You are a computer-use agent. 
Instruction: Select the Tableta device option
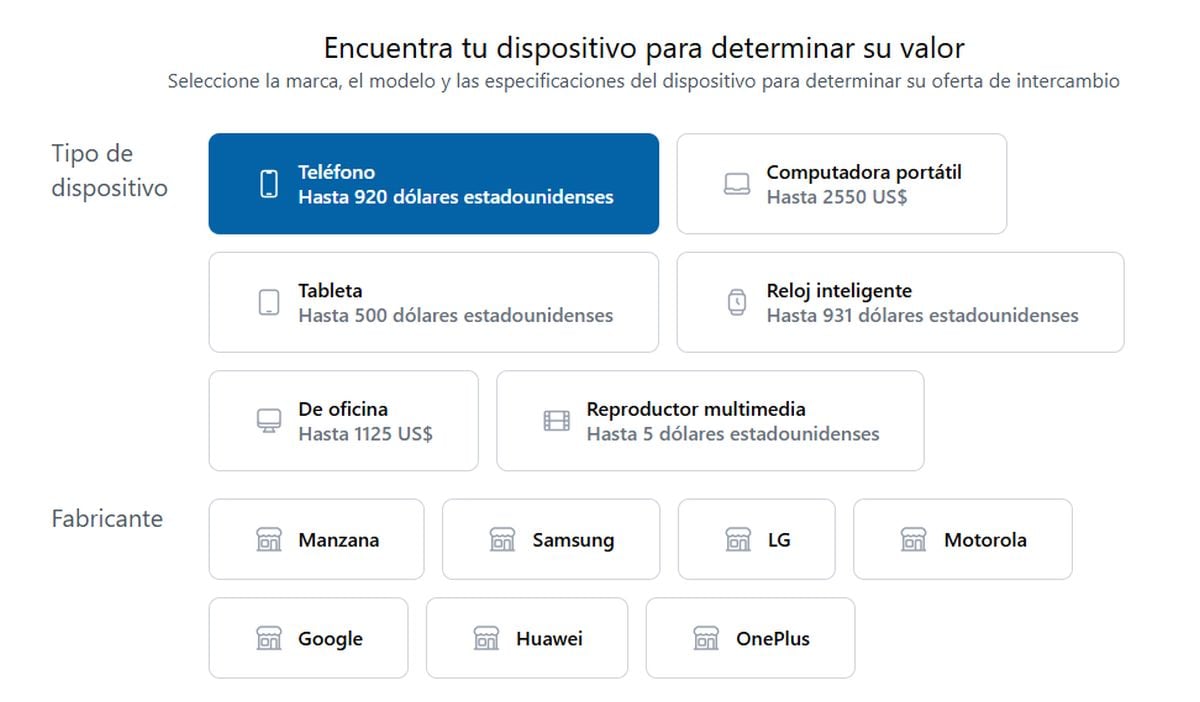point(433,301)
